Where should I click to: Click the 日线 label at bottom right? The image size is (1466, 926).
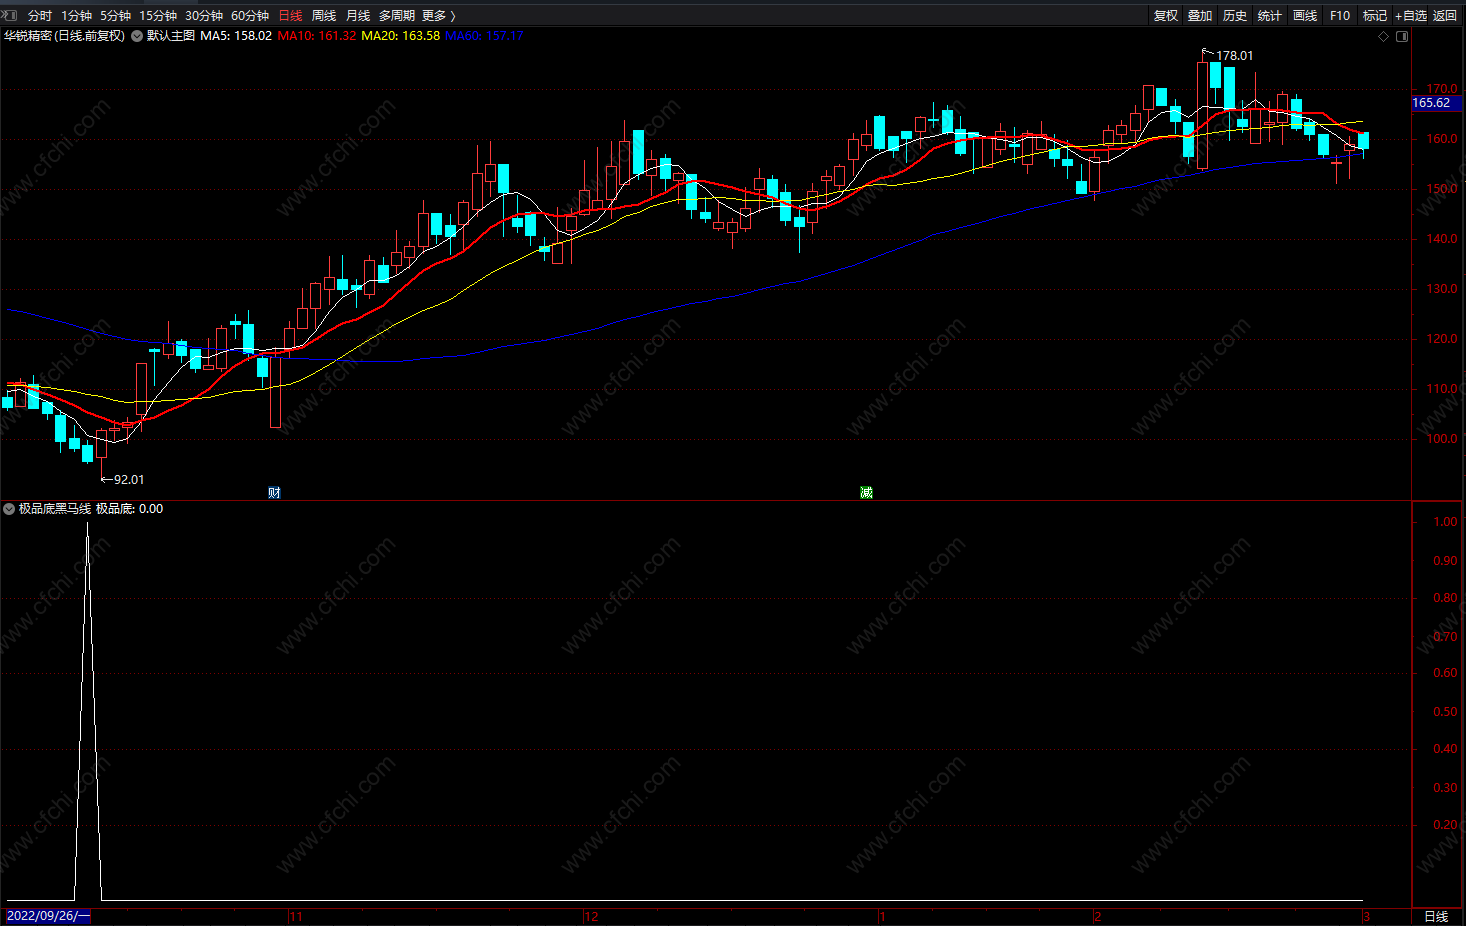pyautogui.click(x=1436, y=916)
